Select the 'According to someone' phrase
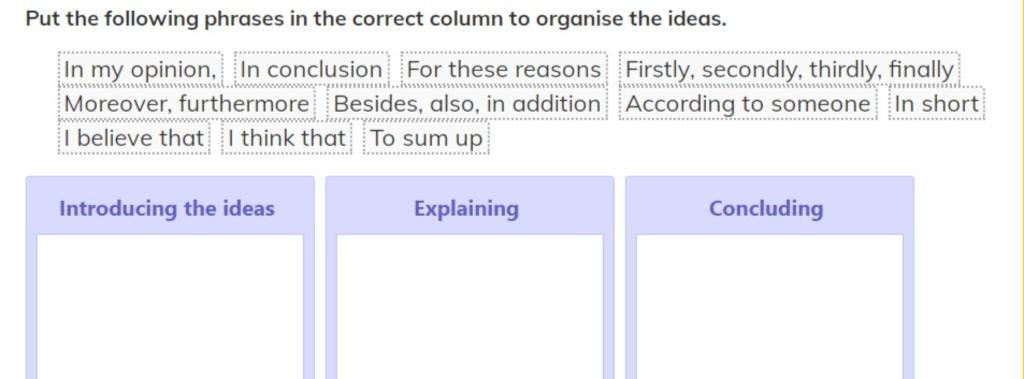This screenshot has height=379, width=1024. 748,104
